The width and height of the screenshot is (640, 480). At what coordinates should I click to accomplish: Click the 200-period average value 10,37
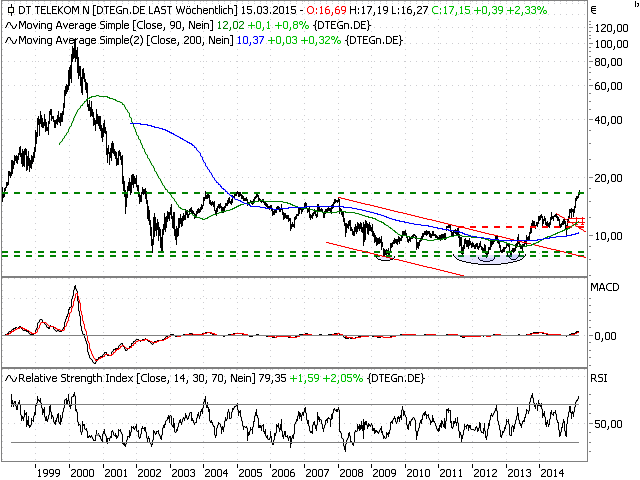(x=251, y=40)
